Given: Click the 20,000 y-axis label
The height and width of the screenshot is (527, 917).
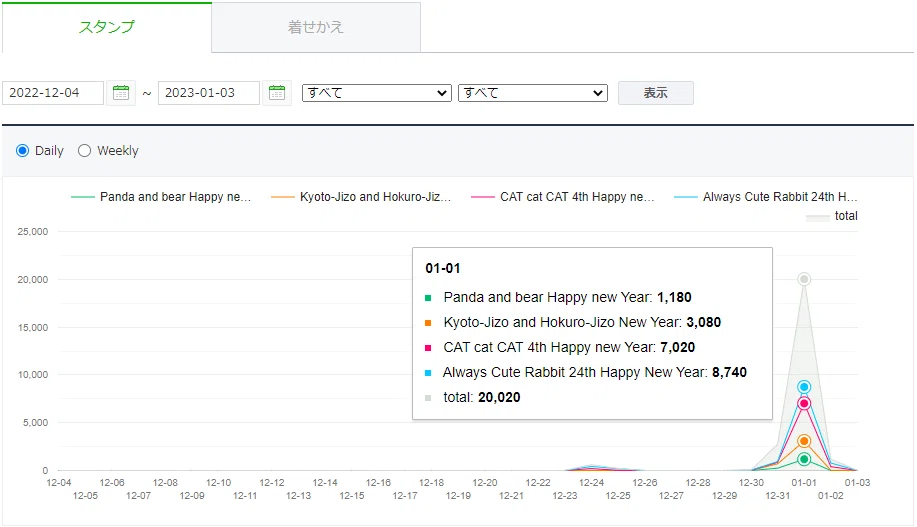Looking at the screenshot, I should pos(33,280).
